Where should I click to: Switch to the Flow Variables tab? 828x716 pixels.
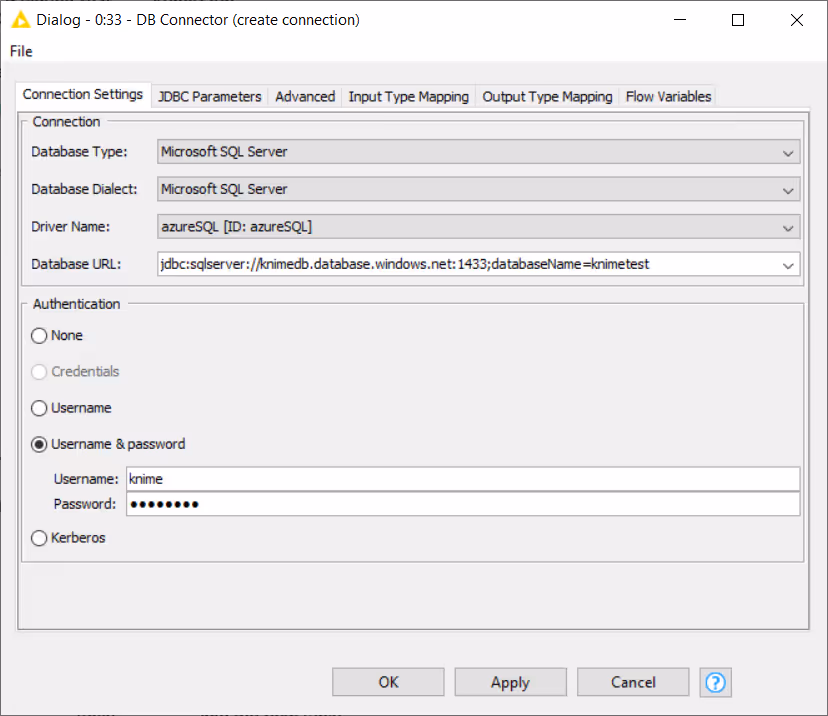pyautogui.click(x=666, y=96)
